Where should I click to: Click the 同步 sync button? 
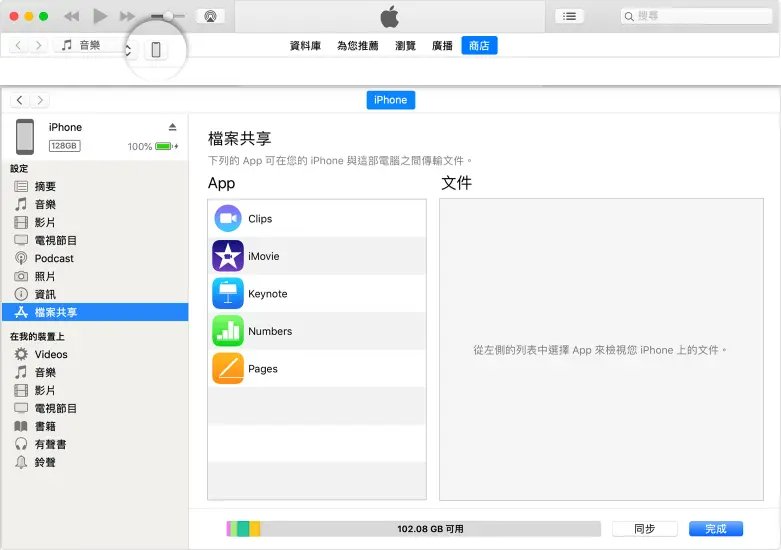coord(645,529)
